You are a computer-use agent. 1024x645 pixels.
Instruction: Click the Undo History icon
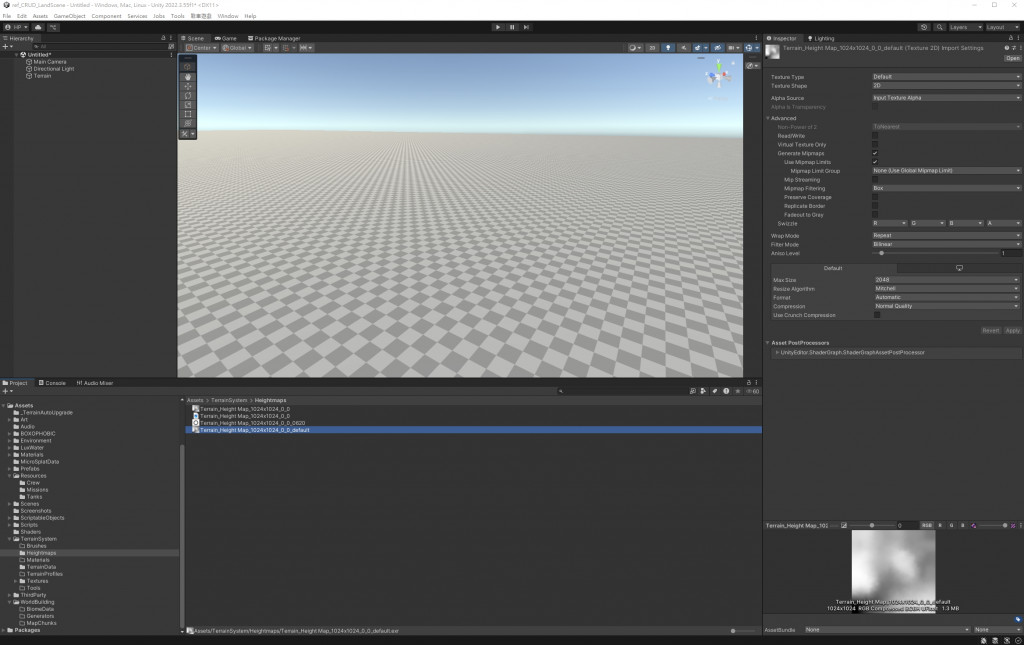[923, 27]
